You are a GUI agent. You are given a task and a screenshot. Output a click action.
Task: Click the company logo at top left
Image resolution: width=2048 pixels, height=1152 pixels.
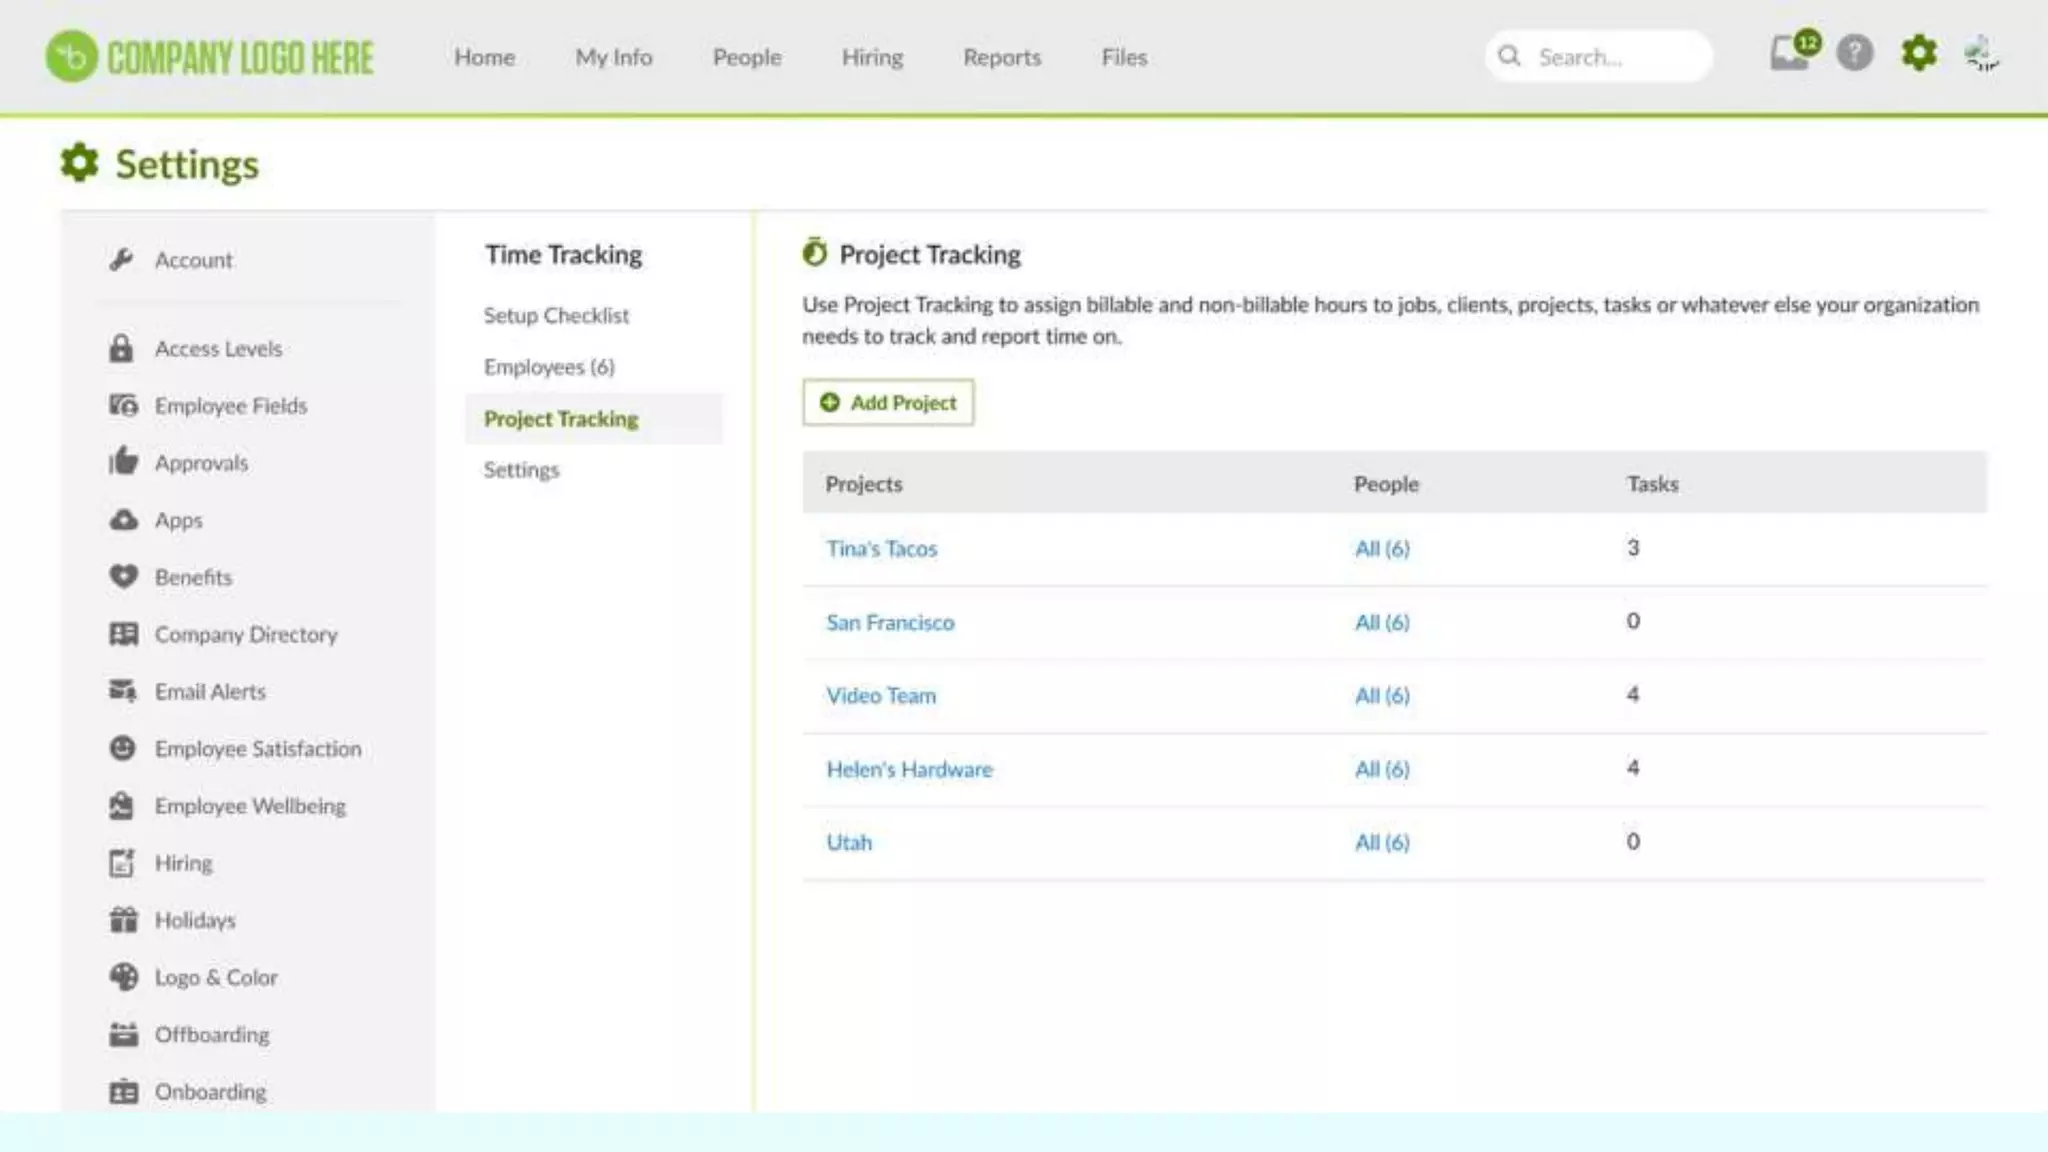(x=210, y=57)
